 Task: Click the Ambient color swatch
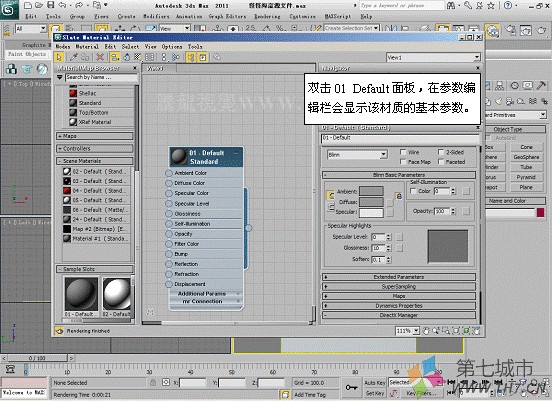[371, 191]
